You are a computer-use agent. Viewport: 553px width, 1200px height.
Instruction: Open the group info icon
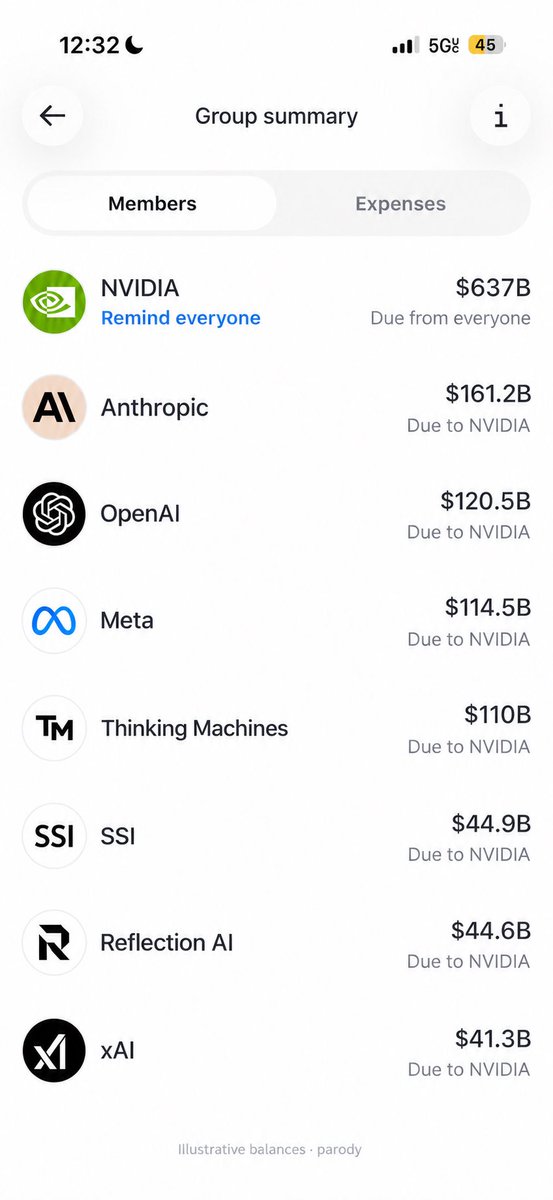click(x=500, y=116)
